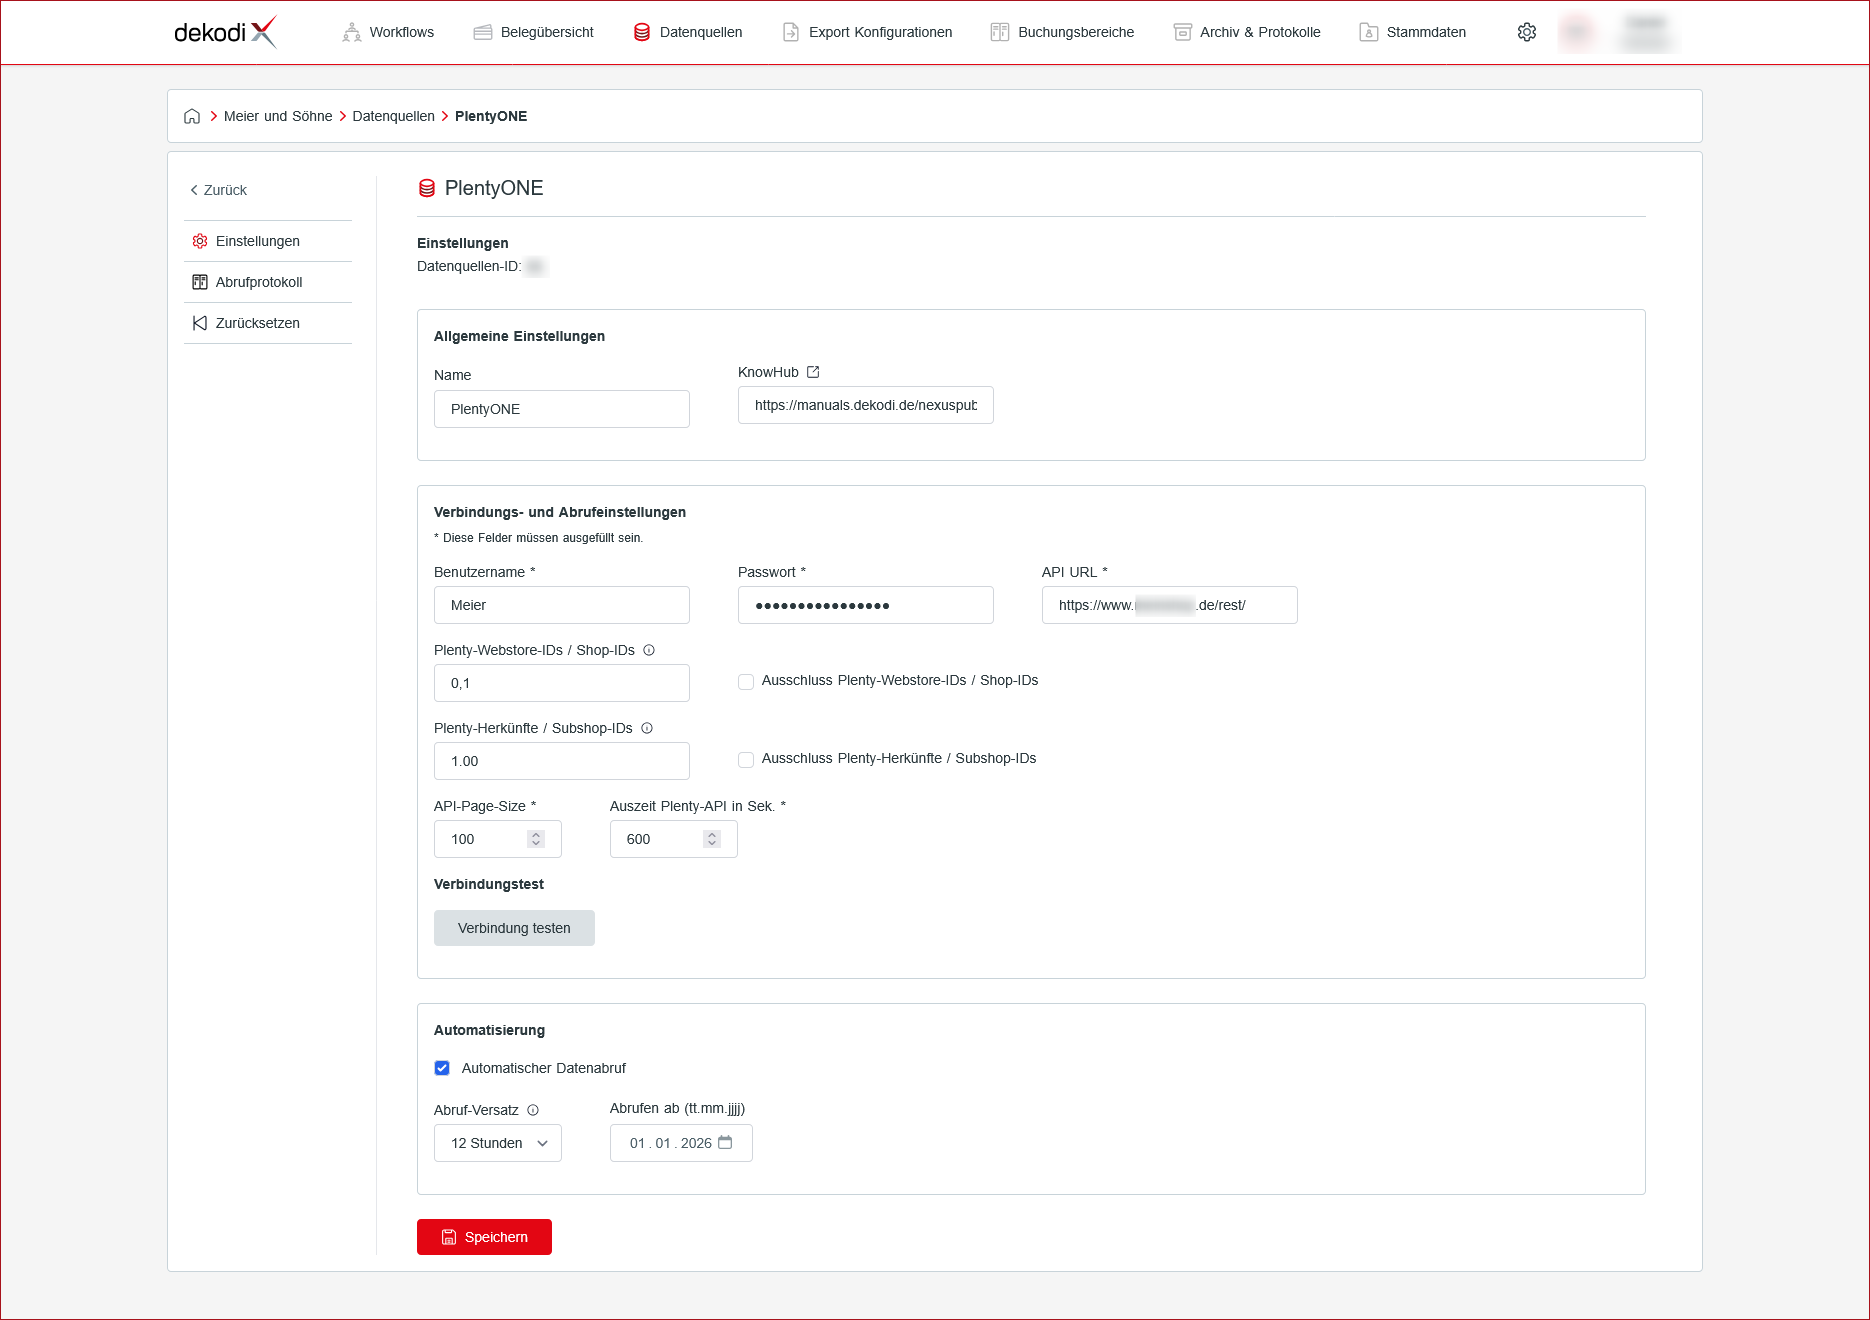Open the settings gear in header
1870x1320 pixels.
click(x=1527, y=32)
